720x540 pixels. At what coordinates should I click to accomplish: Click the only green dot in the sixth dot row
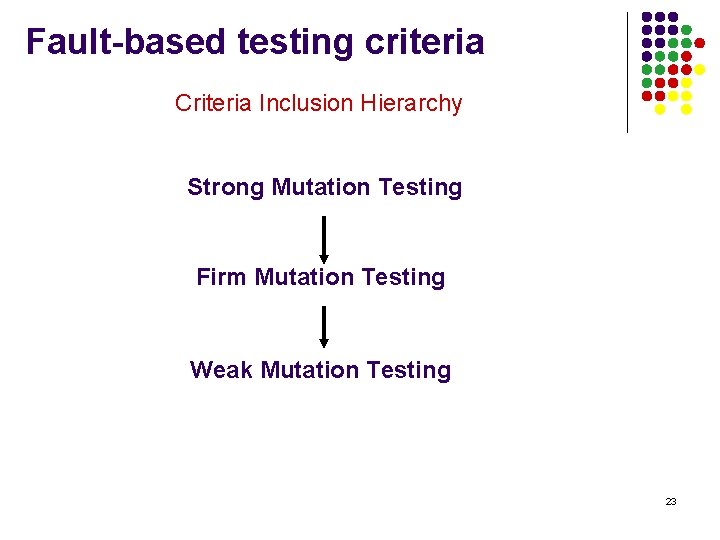click(x=647, y=83)
